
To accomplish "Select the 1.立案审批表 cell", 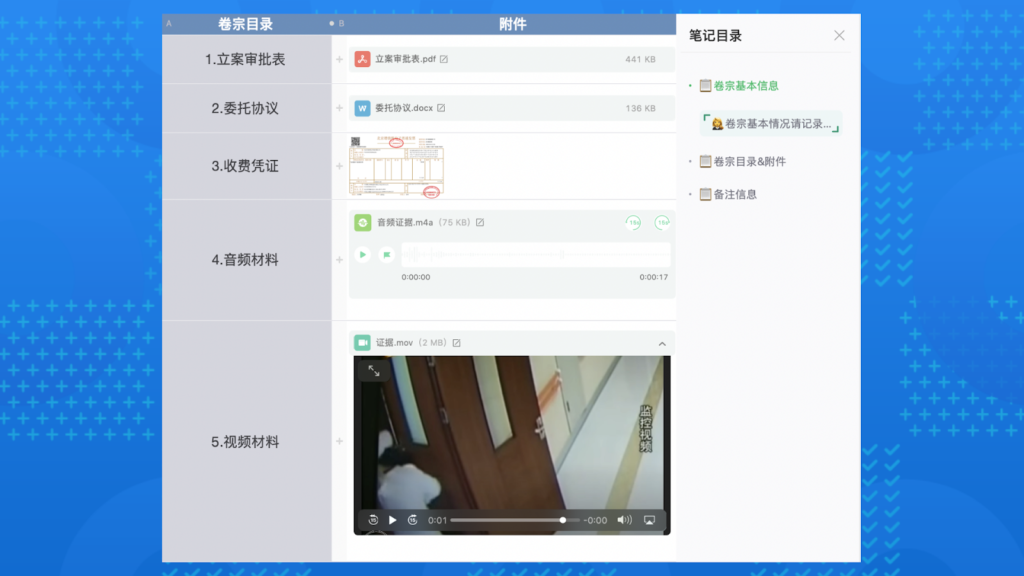I will pos(246,59).
